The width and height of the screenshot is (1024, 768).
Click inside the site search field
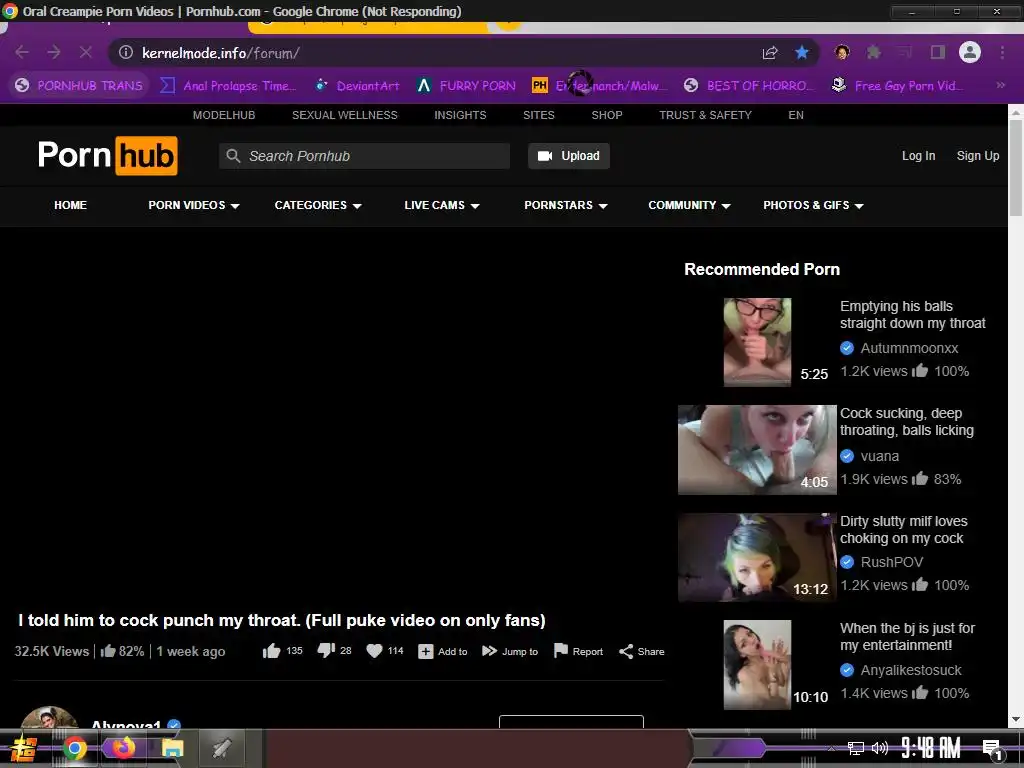click(364, 156)
